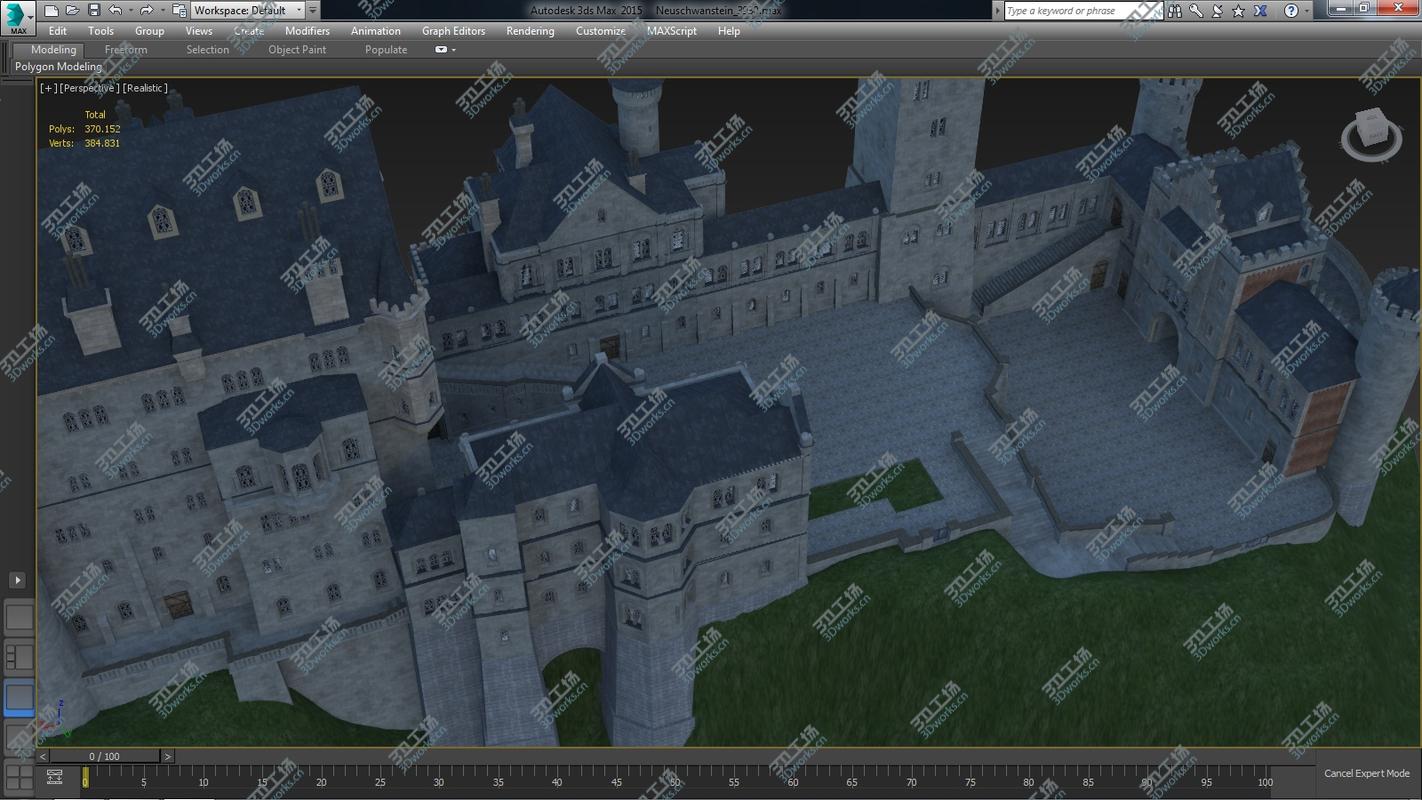This screenshot has height=800, width=1422.
Task: Open the MAXScript menu
Action: point(672,31)
